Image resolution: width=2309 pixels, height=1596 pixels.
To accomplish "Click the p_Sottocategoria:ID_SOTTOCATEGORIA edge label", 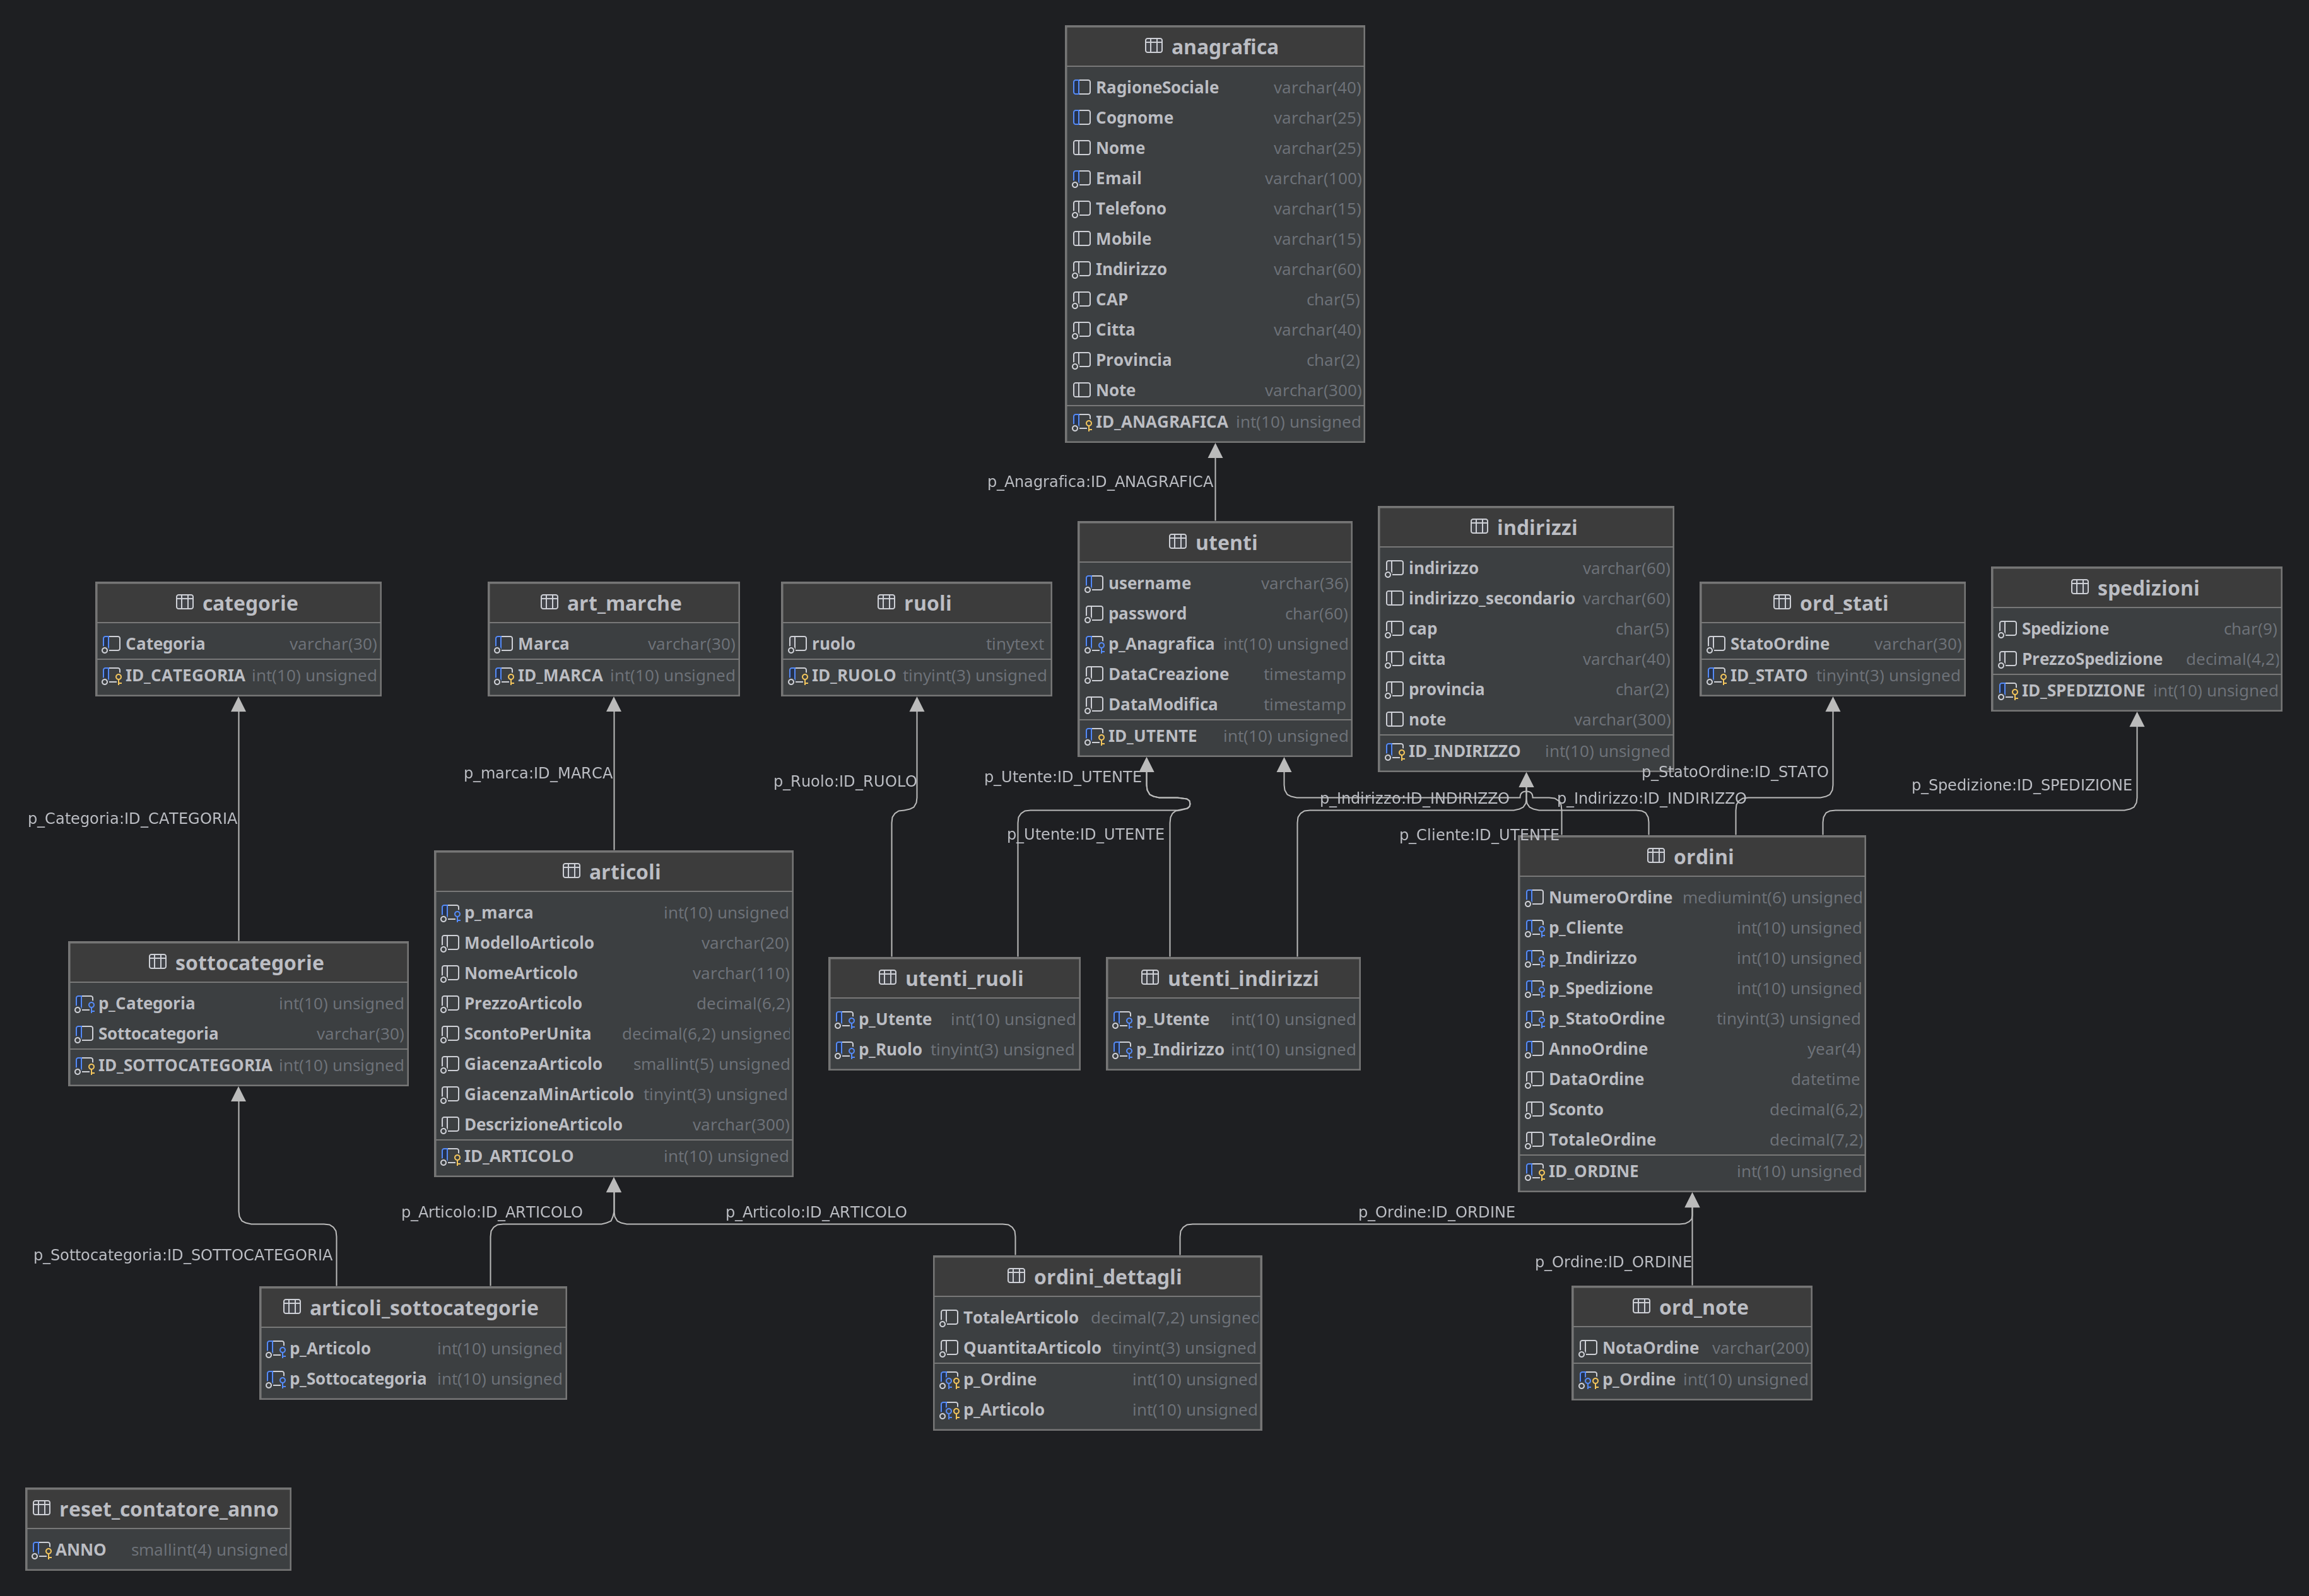I will pyautogui.click(x=183, y=1255).
